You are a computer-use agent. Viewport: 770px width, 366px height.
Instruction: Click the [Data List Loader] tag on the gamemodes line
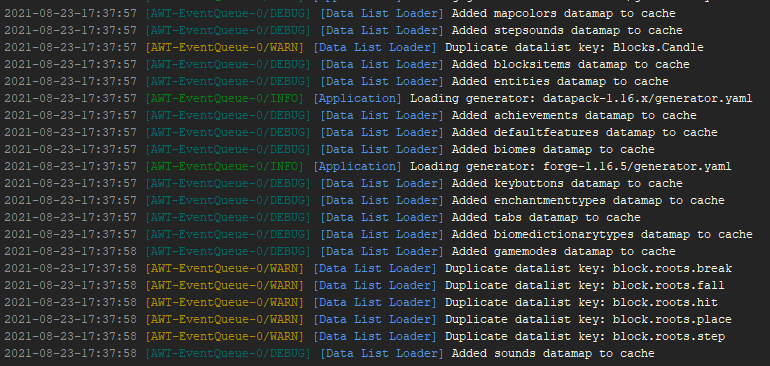click(382, 252)
